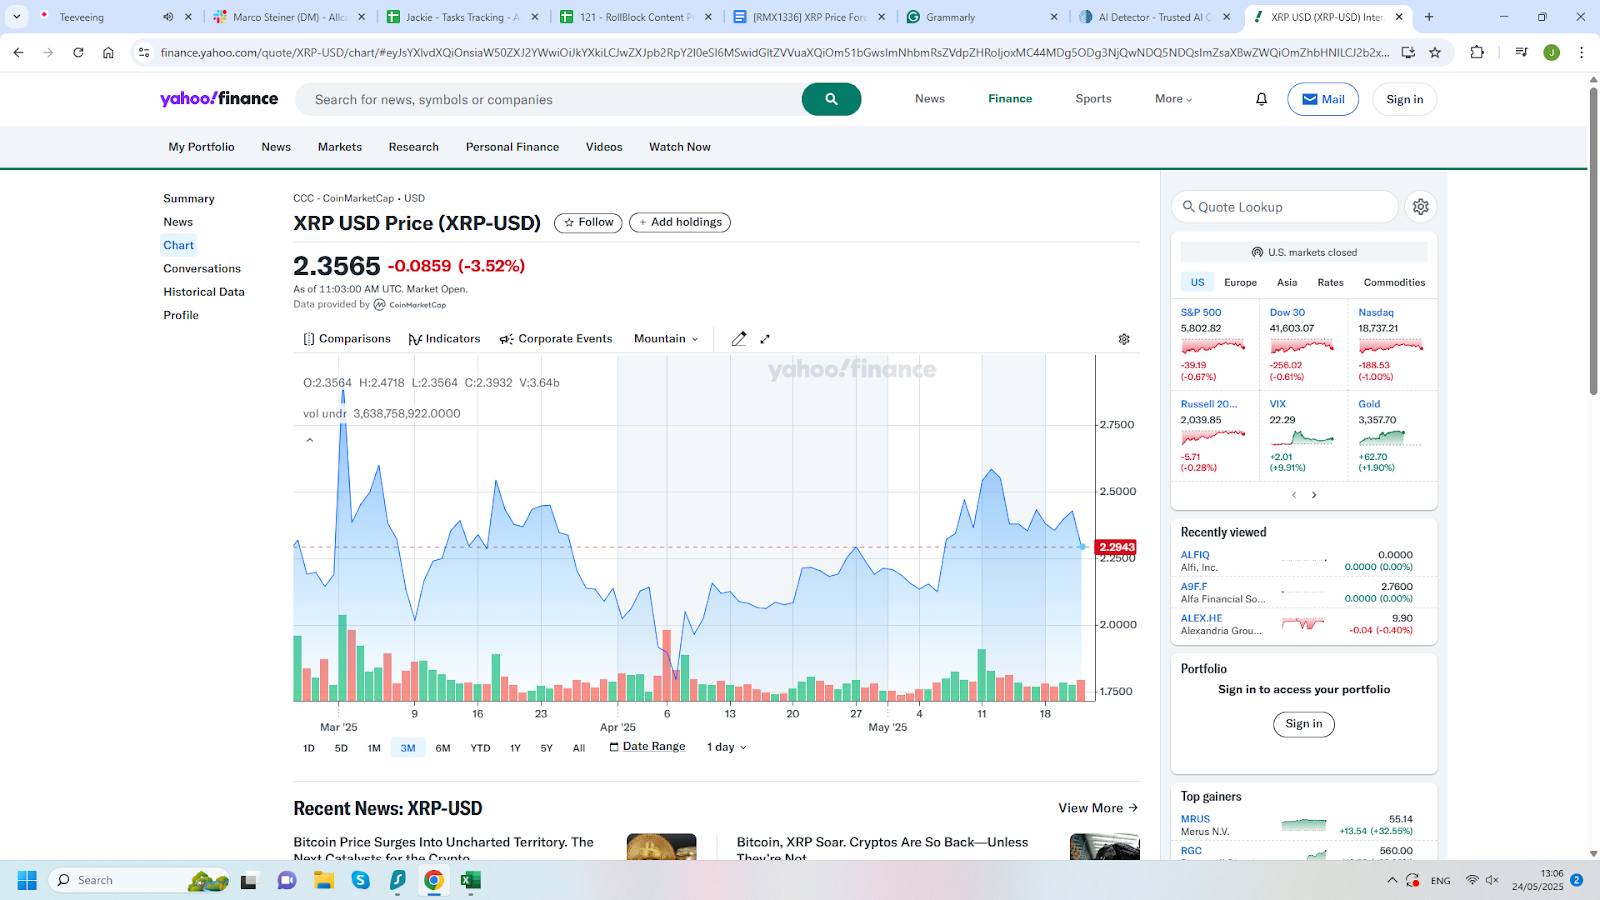The width and height of the screenshot is (1600, 900).
Task: Open the S&P 500 market card
Action: (1214, 344)
